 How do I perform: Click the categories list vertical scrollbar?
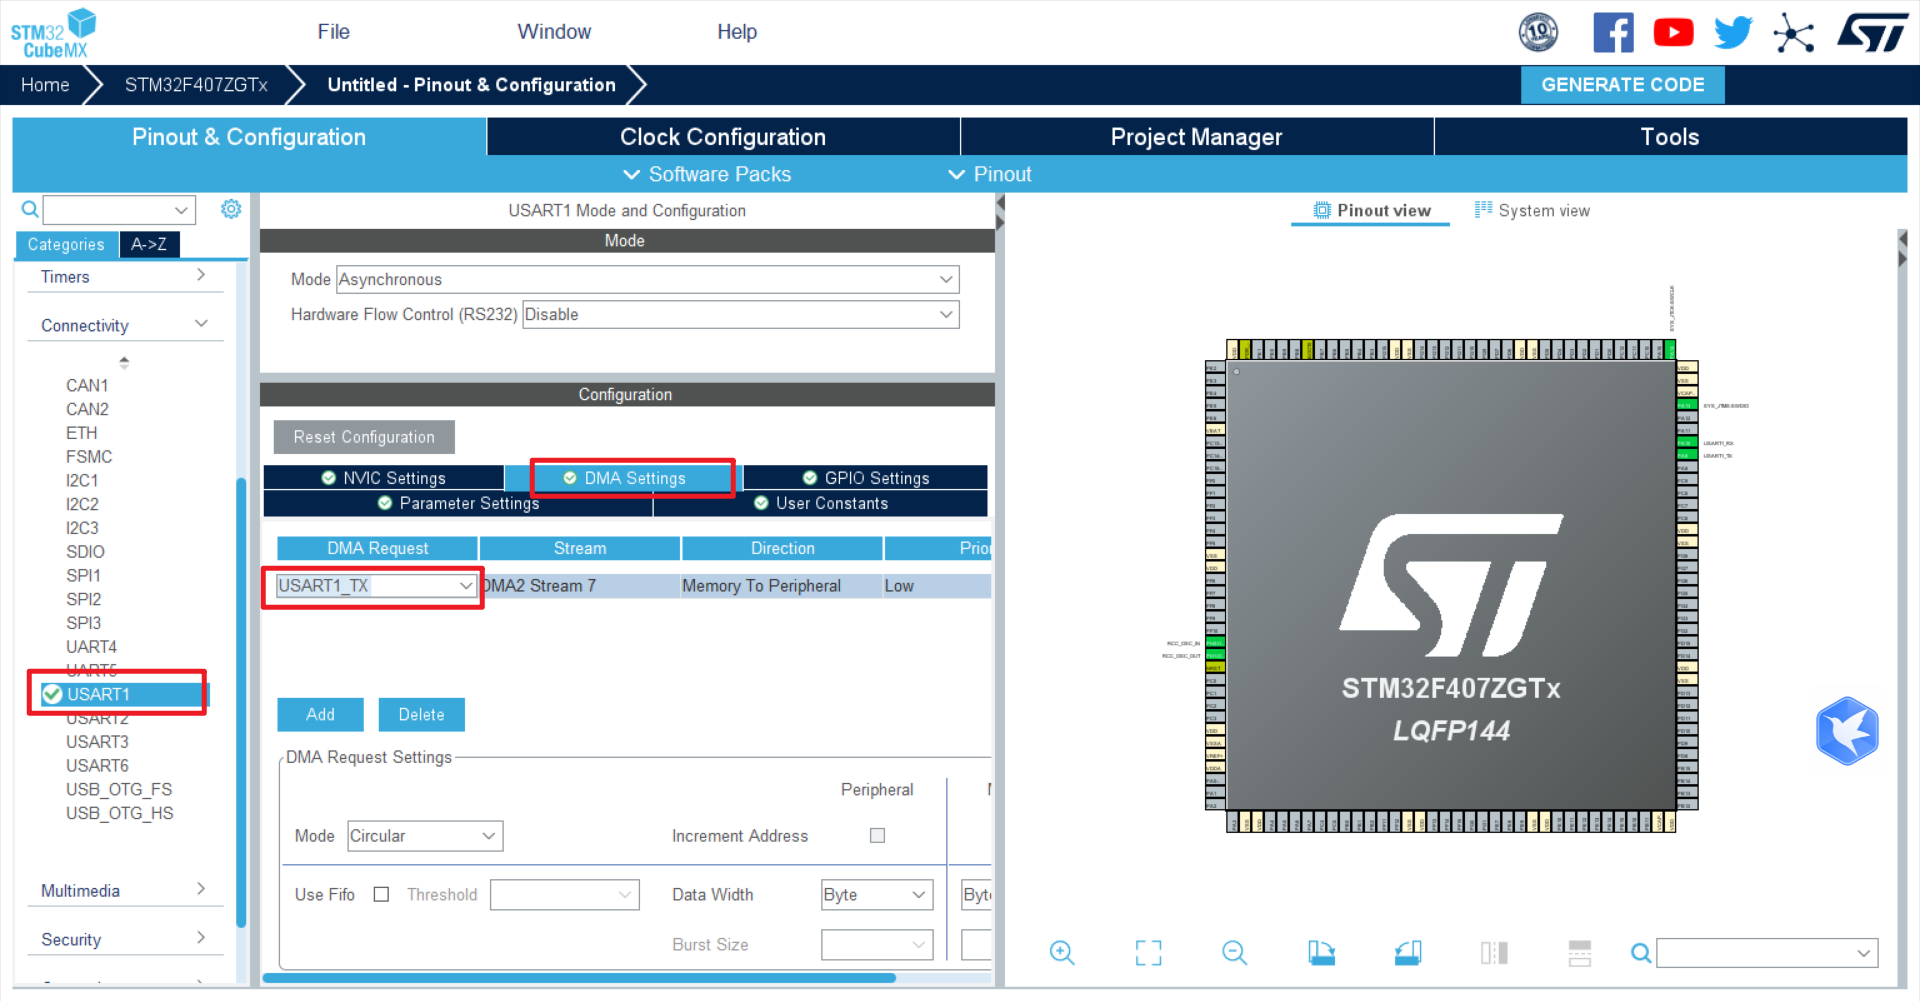click(241, 703)
